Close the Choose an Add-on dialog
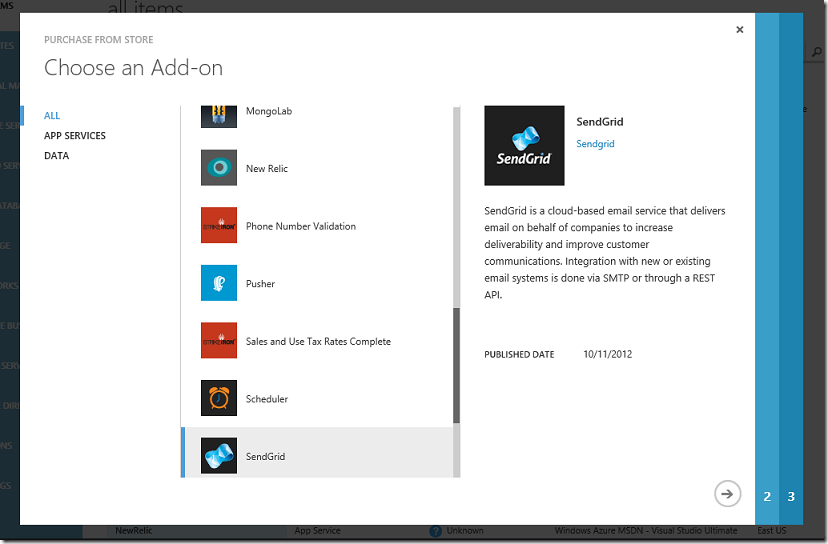 tap(740, 30)
